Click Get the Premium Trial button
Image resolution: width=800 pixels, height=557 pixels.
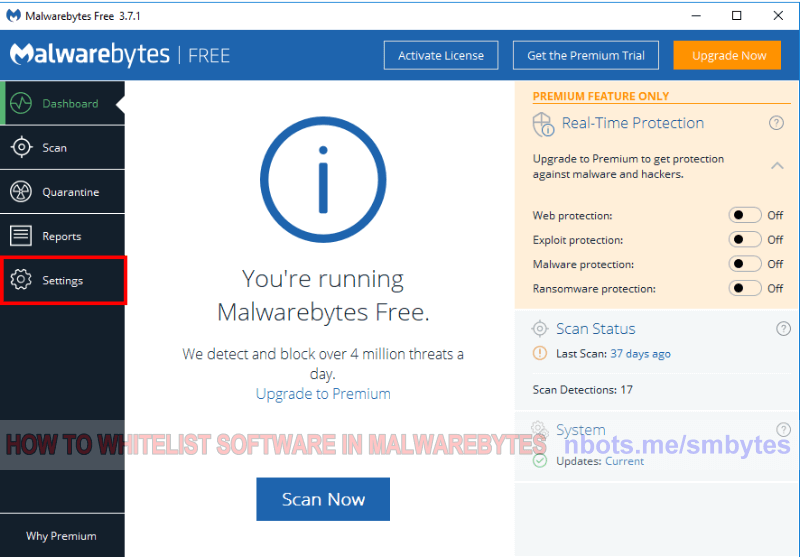[586, 55]
